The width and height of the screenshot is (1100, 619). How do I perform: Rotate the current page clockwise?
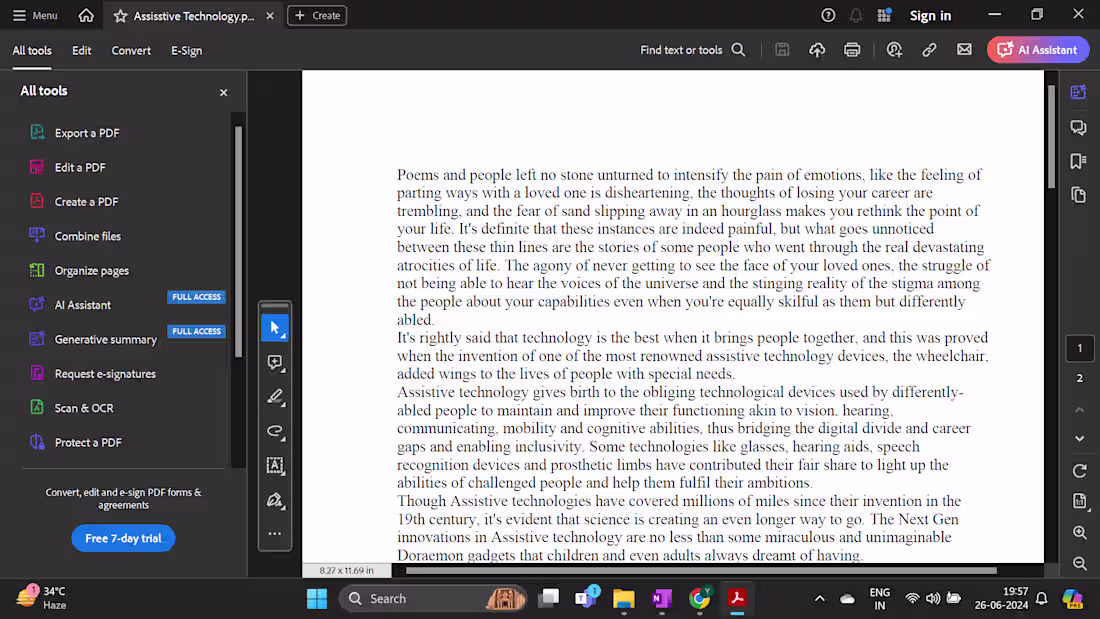click(1080, 470)
